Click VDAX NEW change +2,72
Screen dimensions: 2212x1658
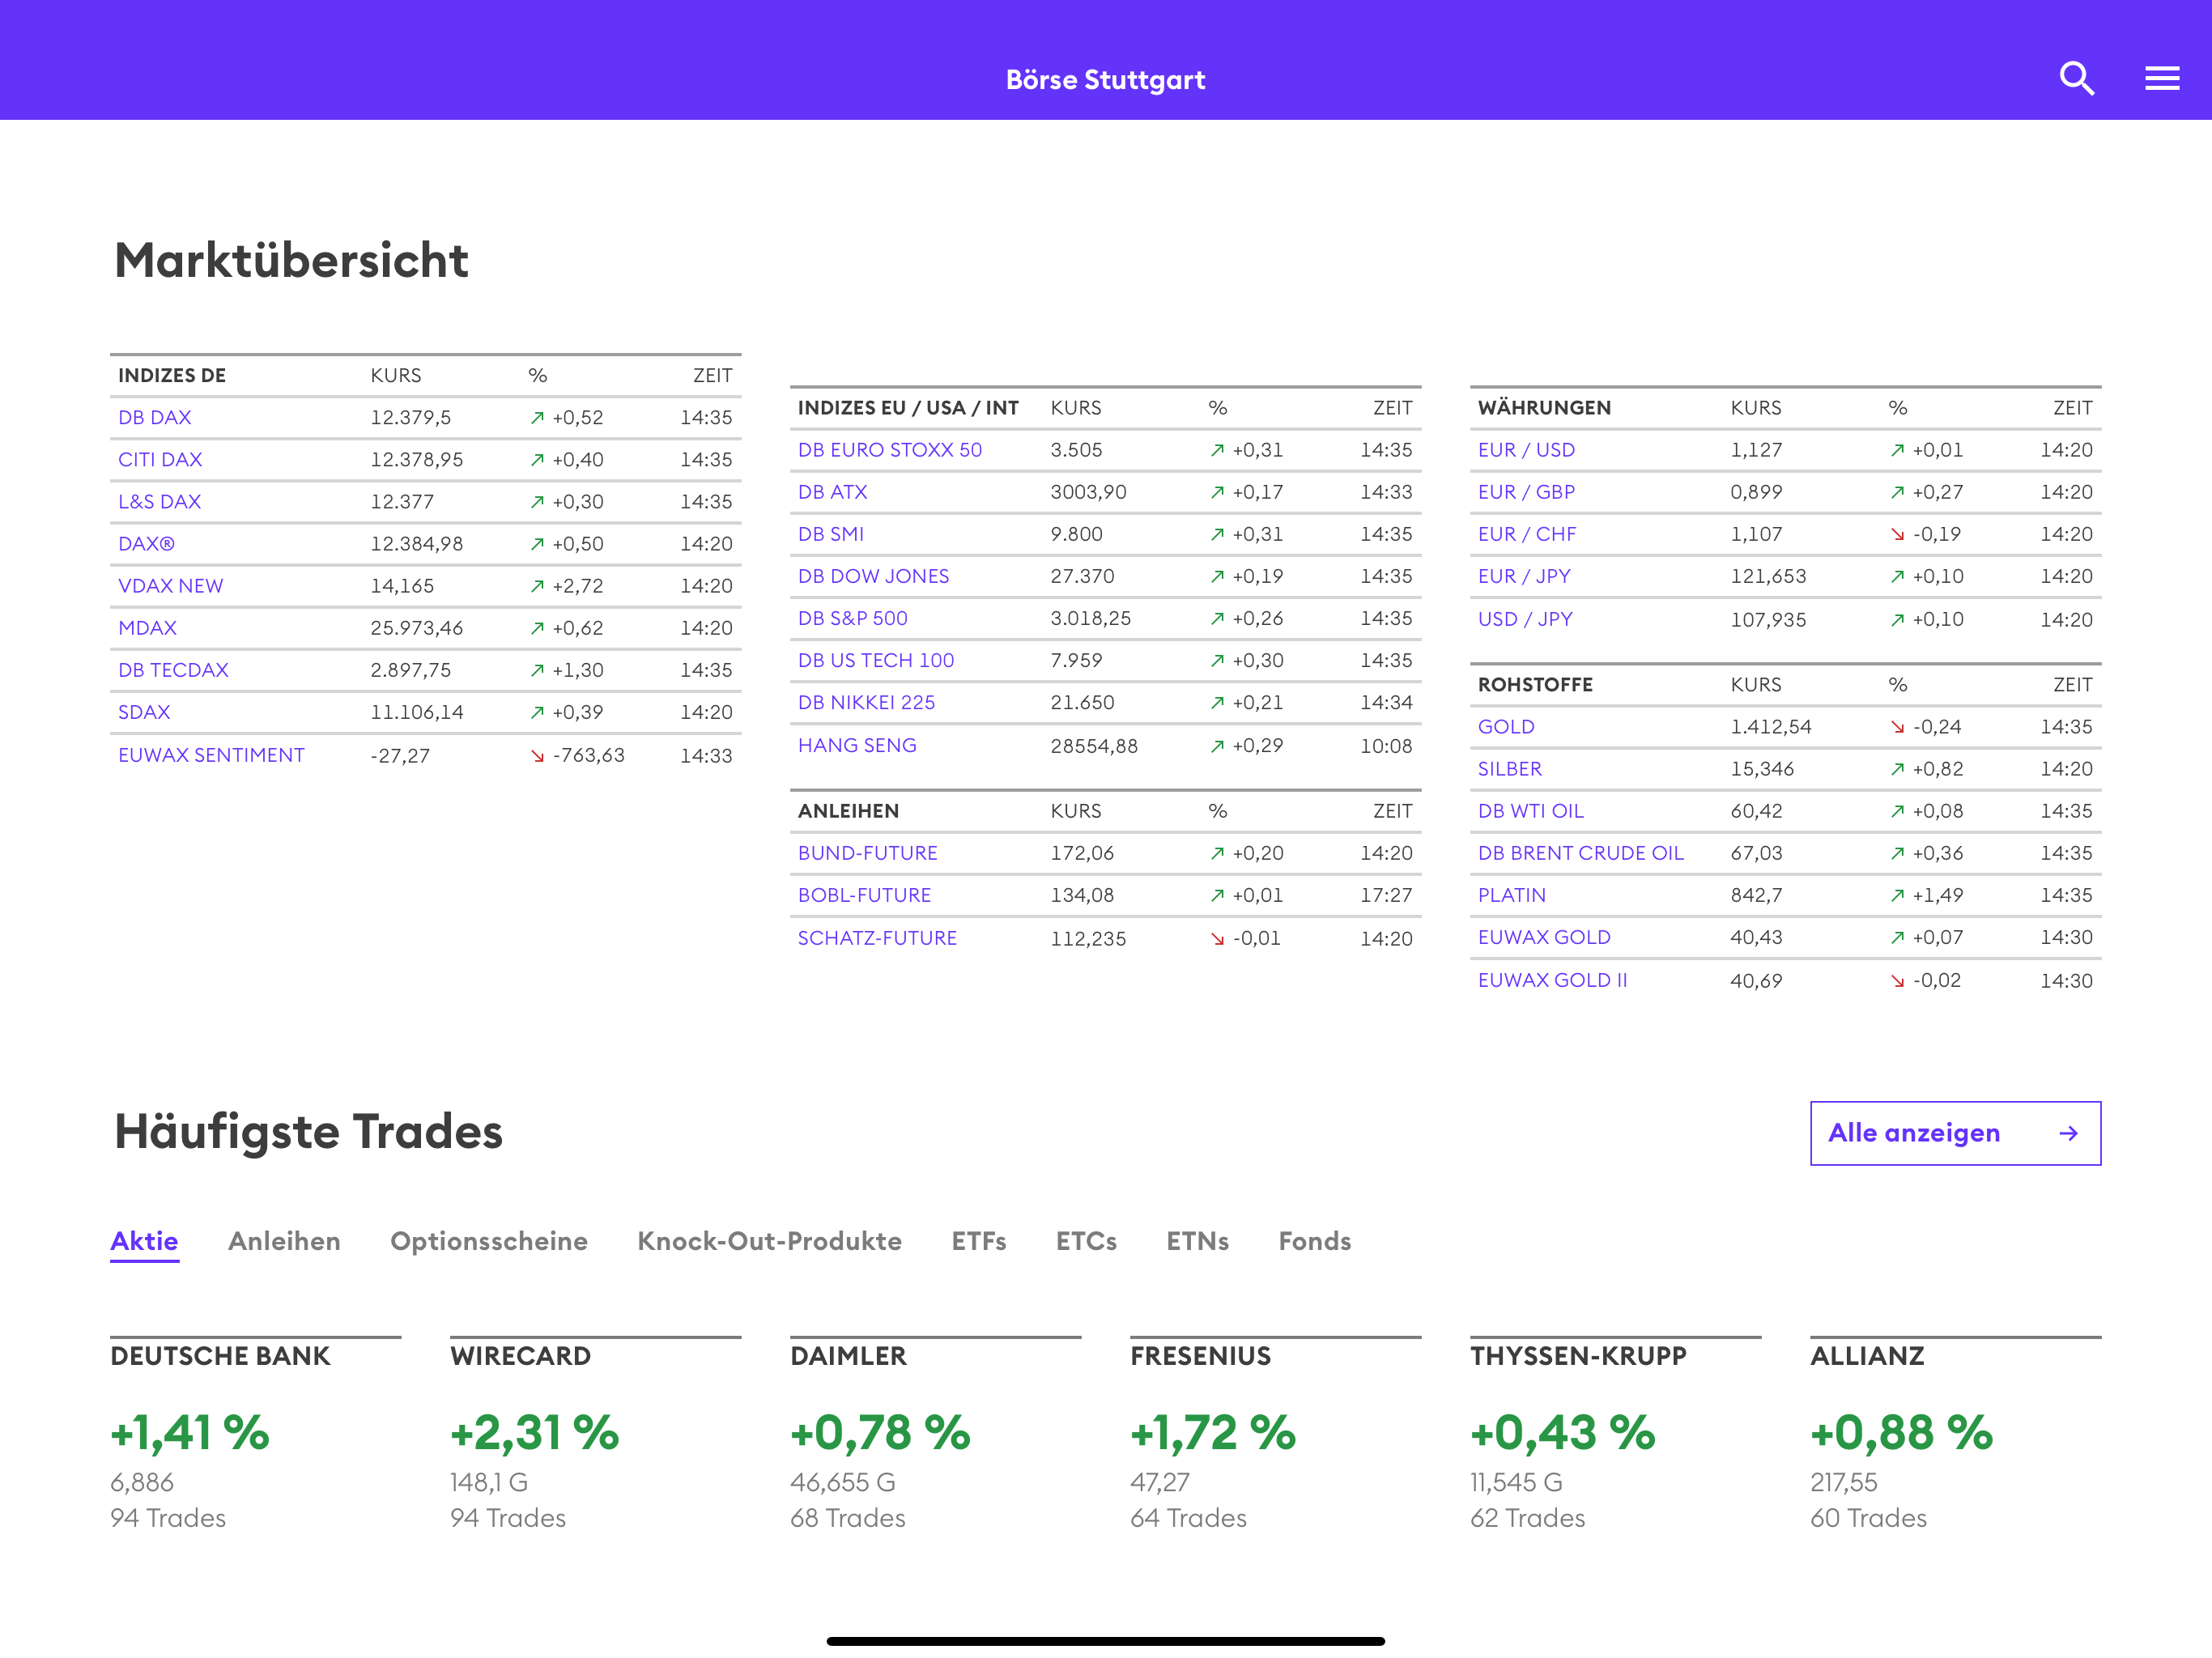click(x=577, y=585)
